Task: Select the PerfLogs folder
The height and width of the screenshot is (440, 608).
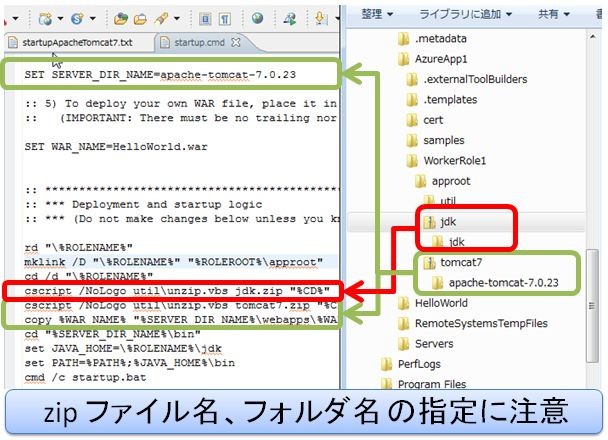Action: coord(419,364)
